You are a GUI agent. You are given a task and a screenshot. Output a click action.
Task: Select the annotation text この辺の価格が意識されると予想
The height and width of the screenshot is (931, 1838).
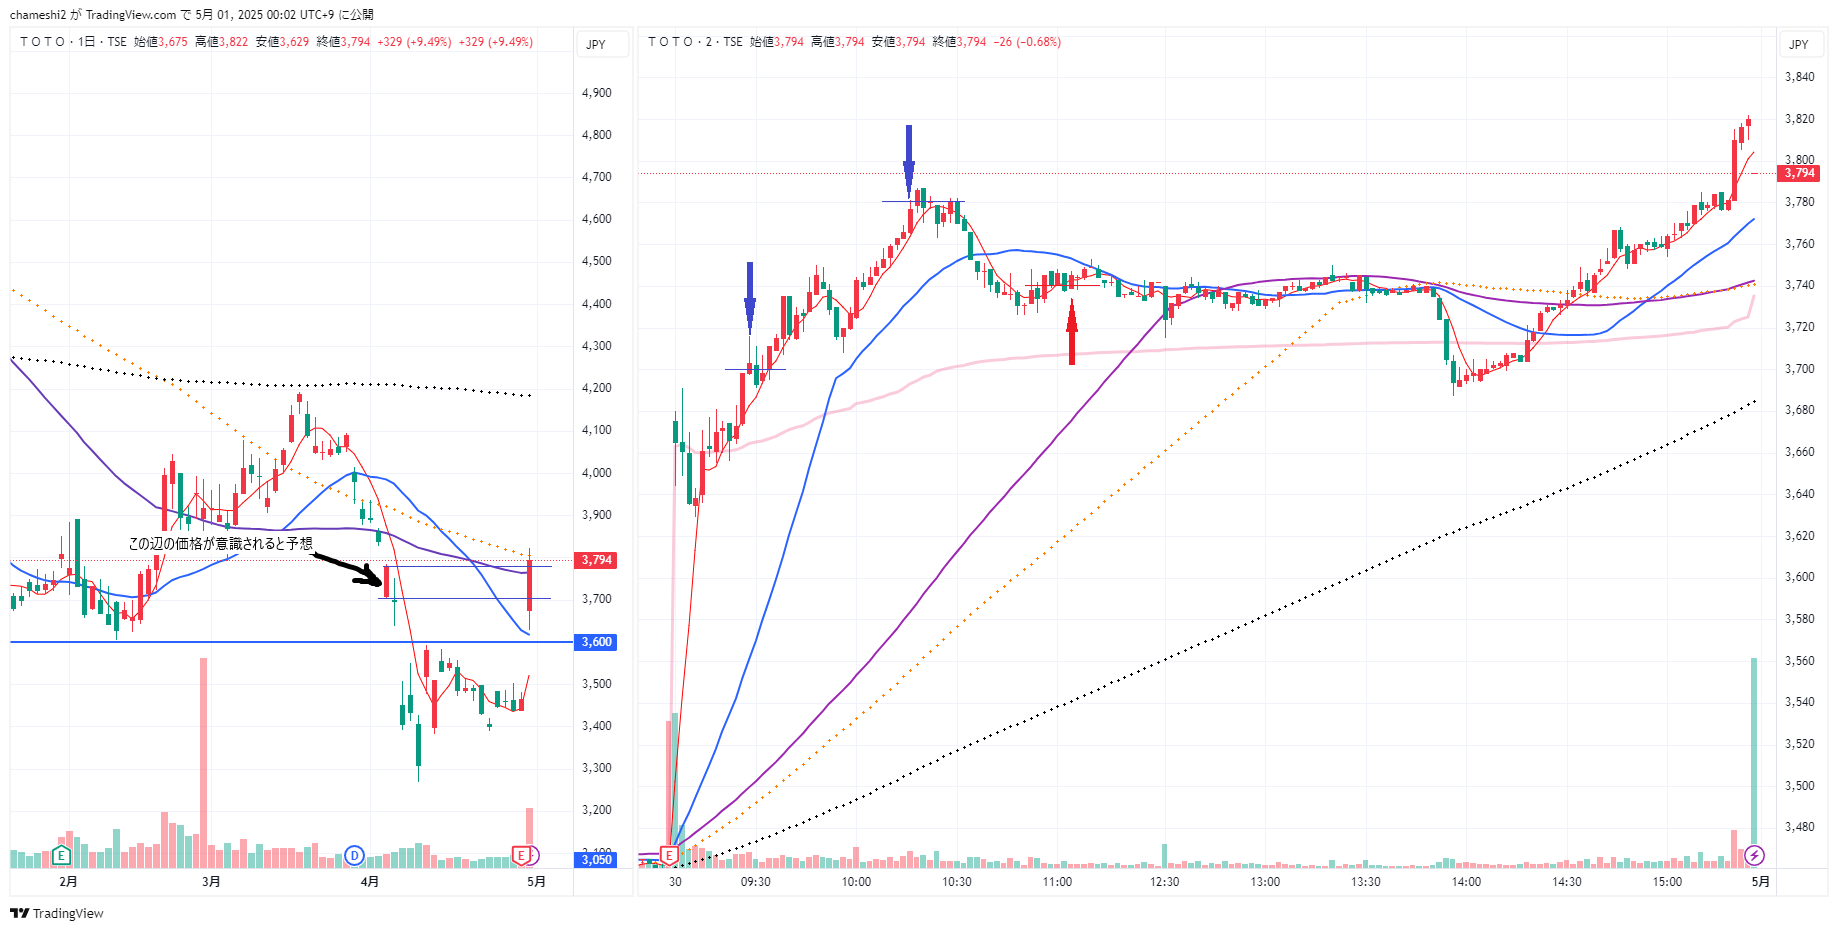click(220, 543)
